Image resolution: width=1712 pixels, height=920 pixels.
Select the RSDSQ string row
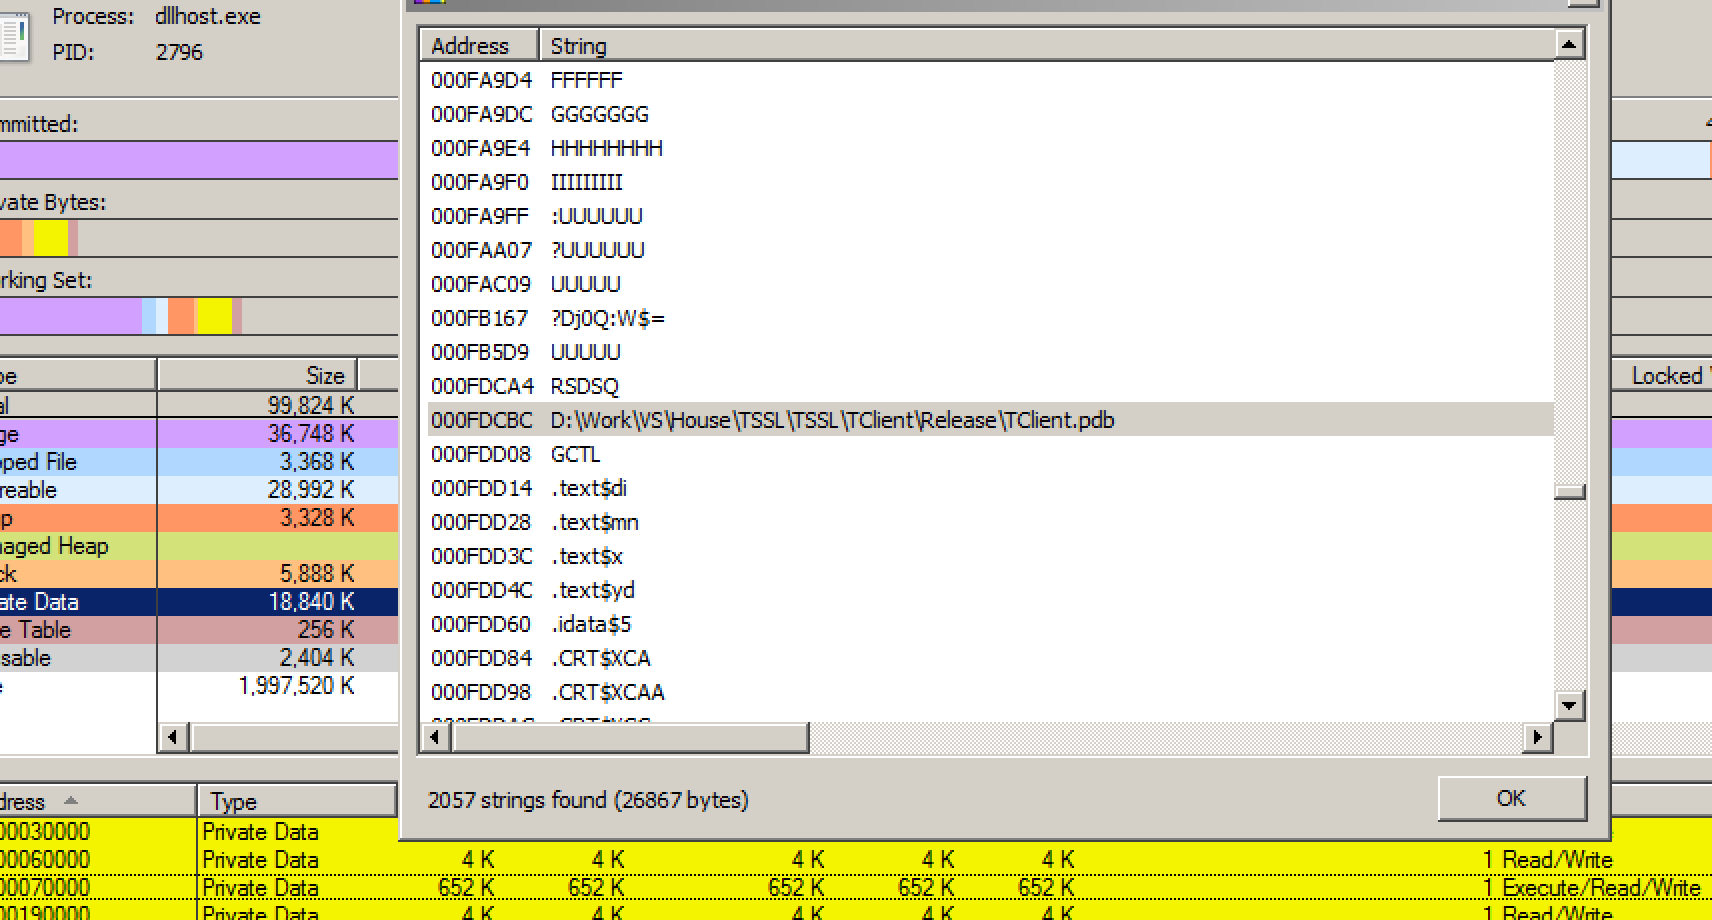[585, 386]
